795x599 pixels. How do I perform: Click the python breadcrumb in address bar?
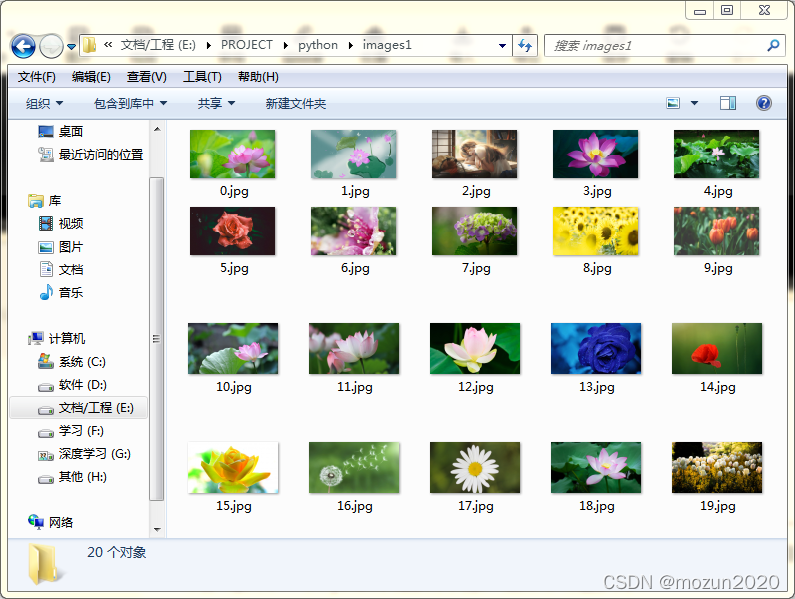(318, 45)
